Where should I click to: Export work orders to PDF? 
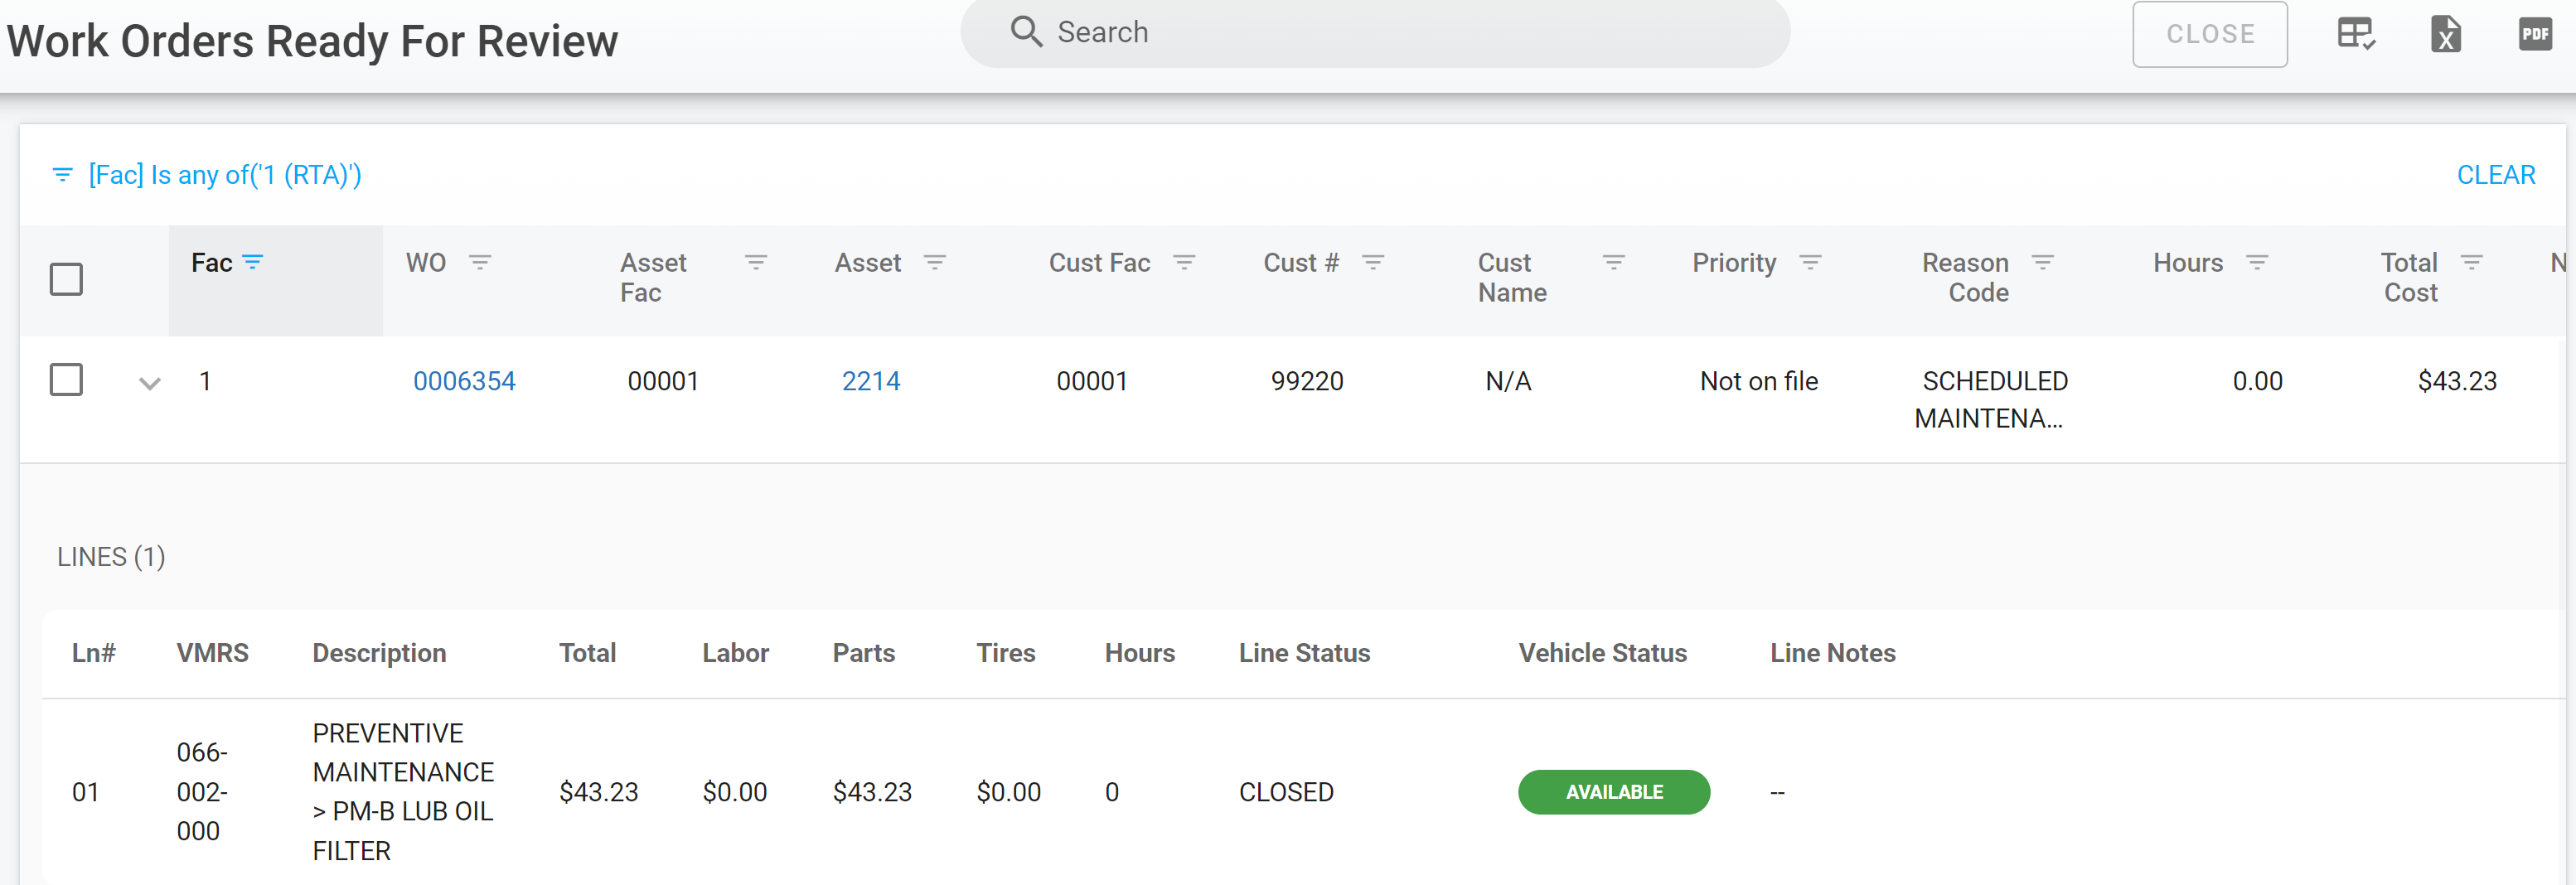(2534, 34)
